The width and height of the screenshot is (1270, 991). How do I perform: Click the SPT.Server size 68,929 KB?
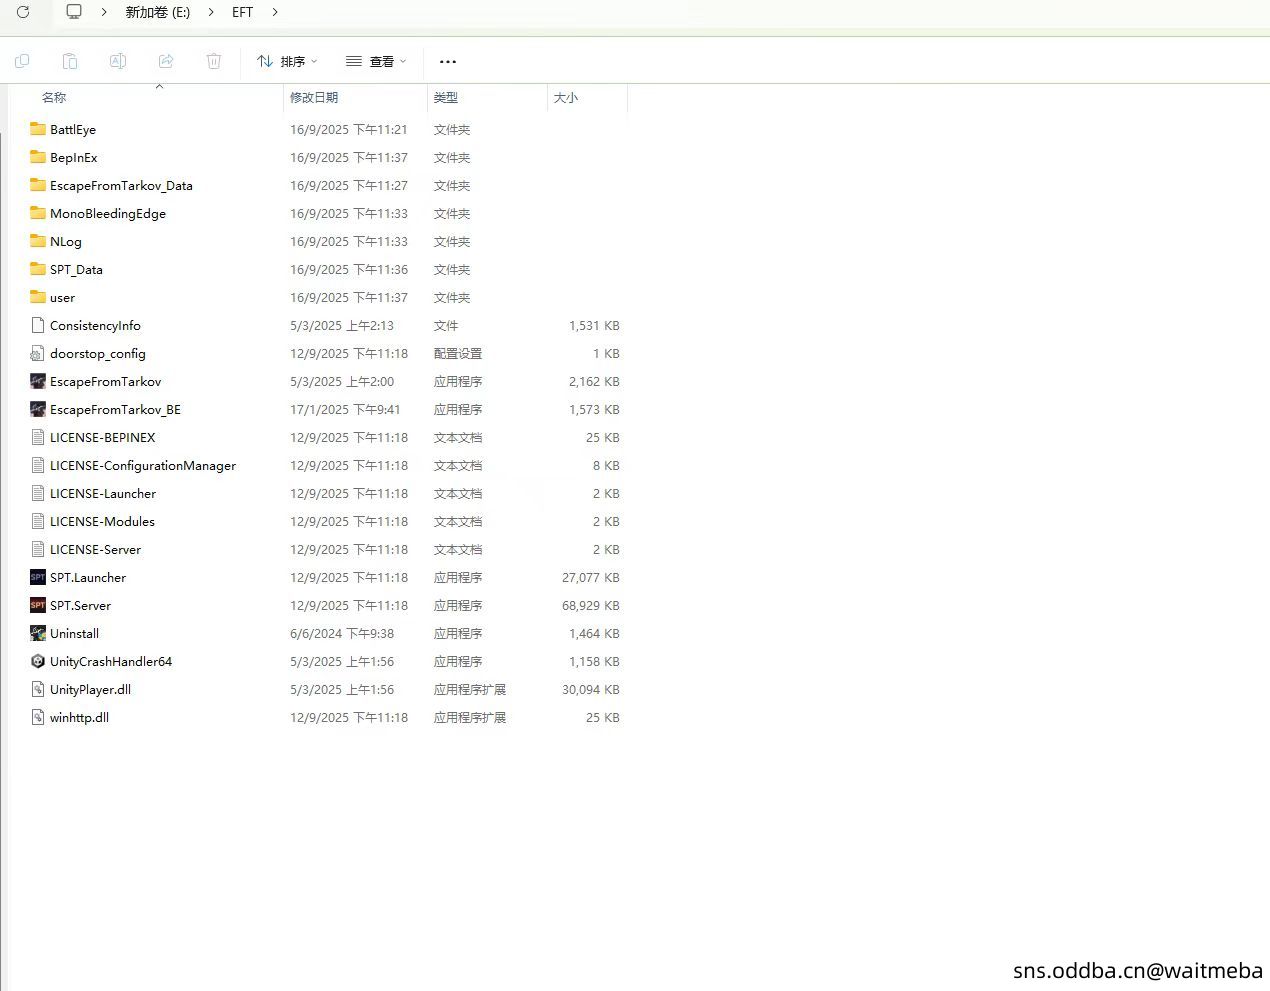(x=591, y=605)
